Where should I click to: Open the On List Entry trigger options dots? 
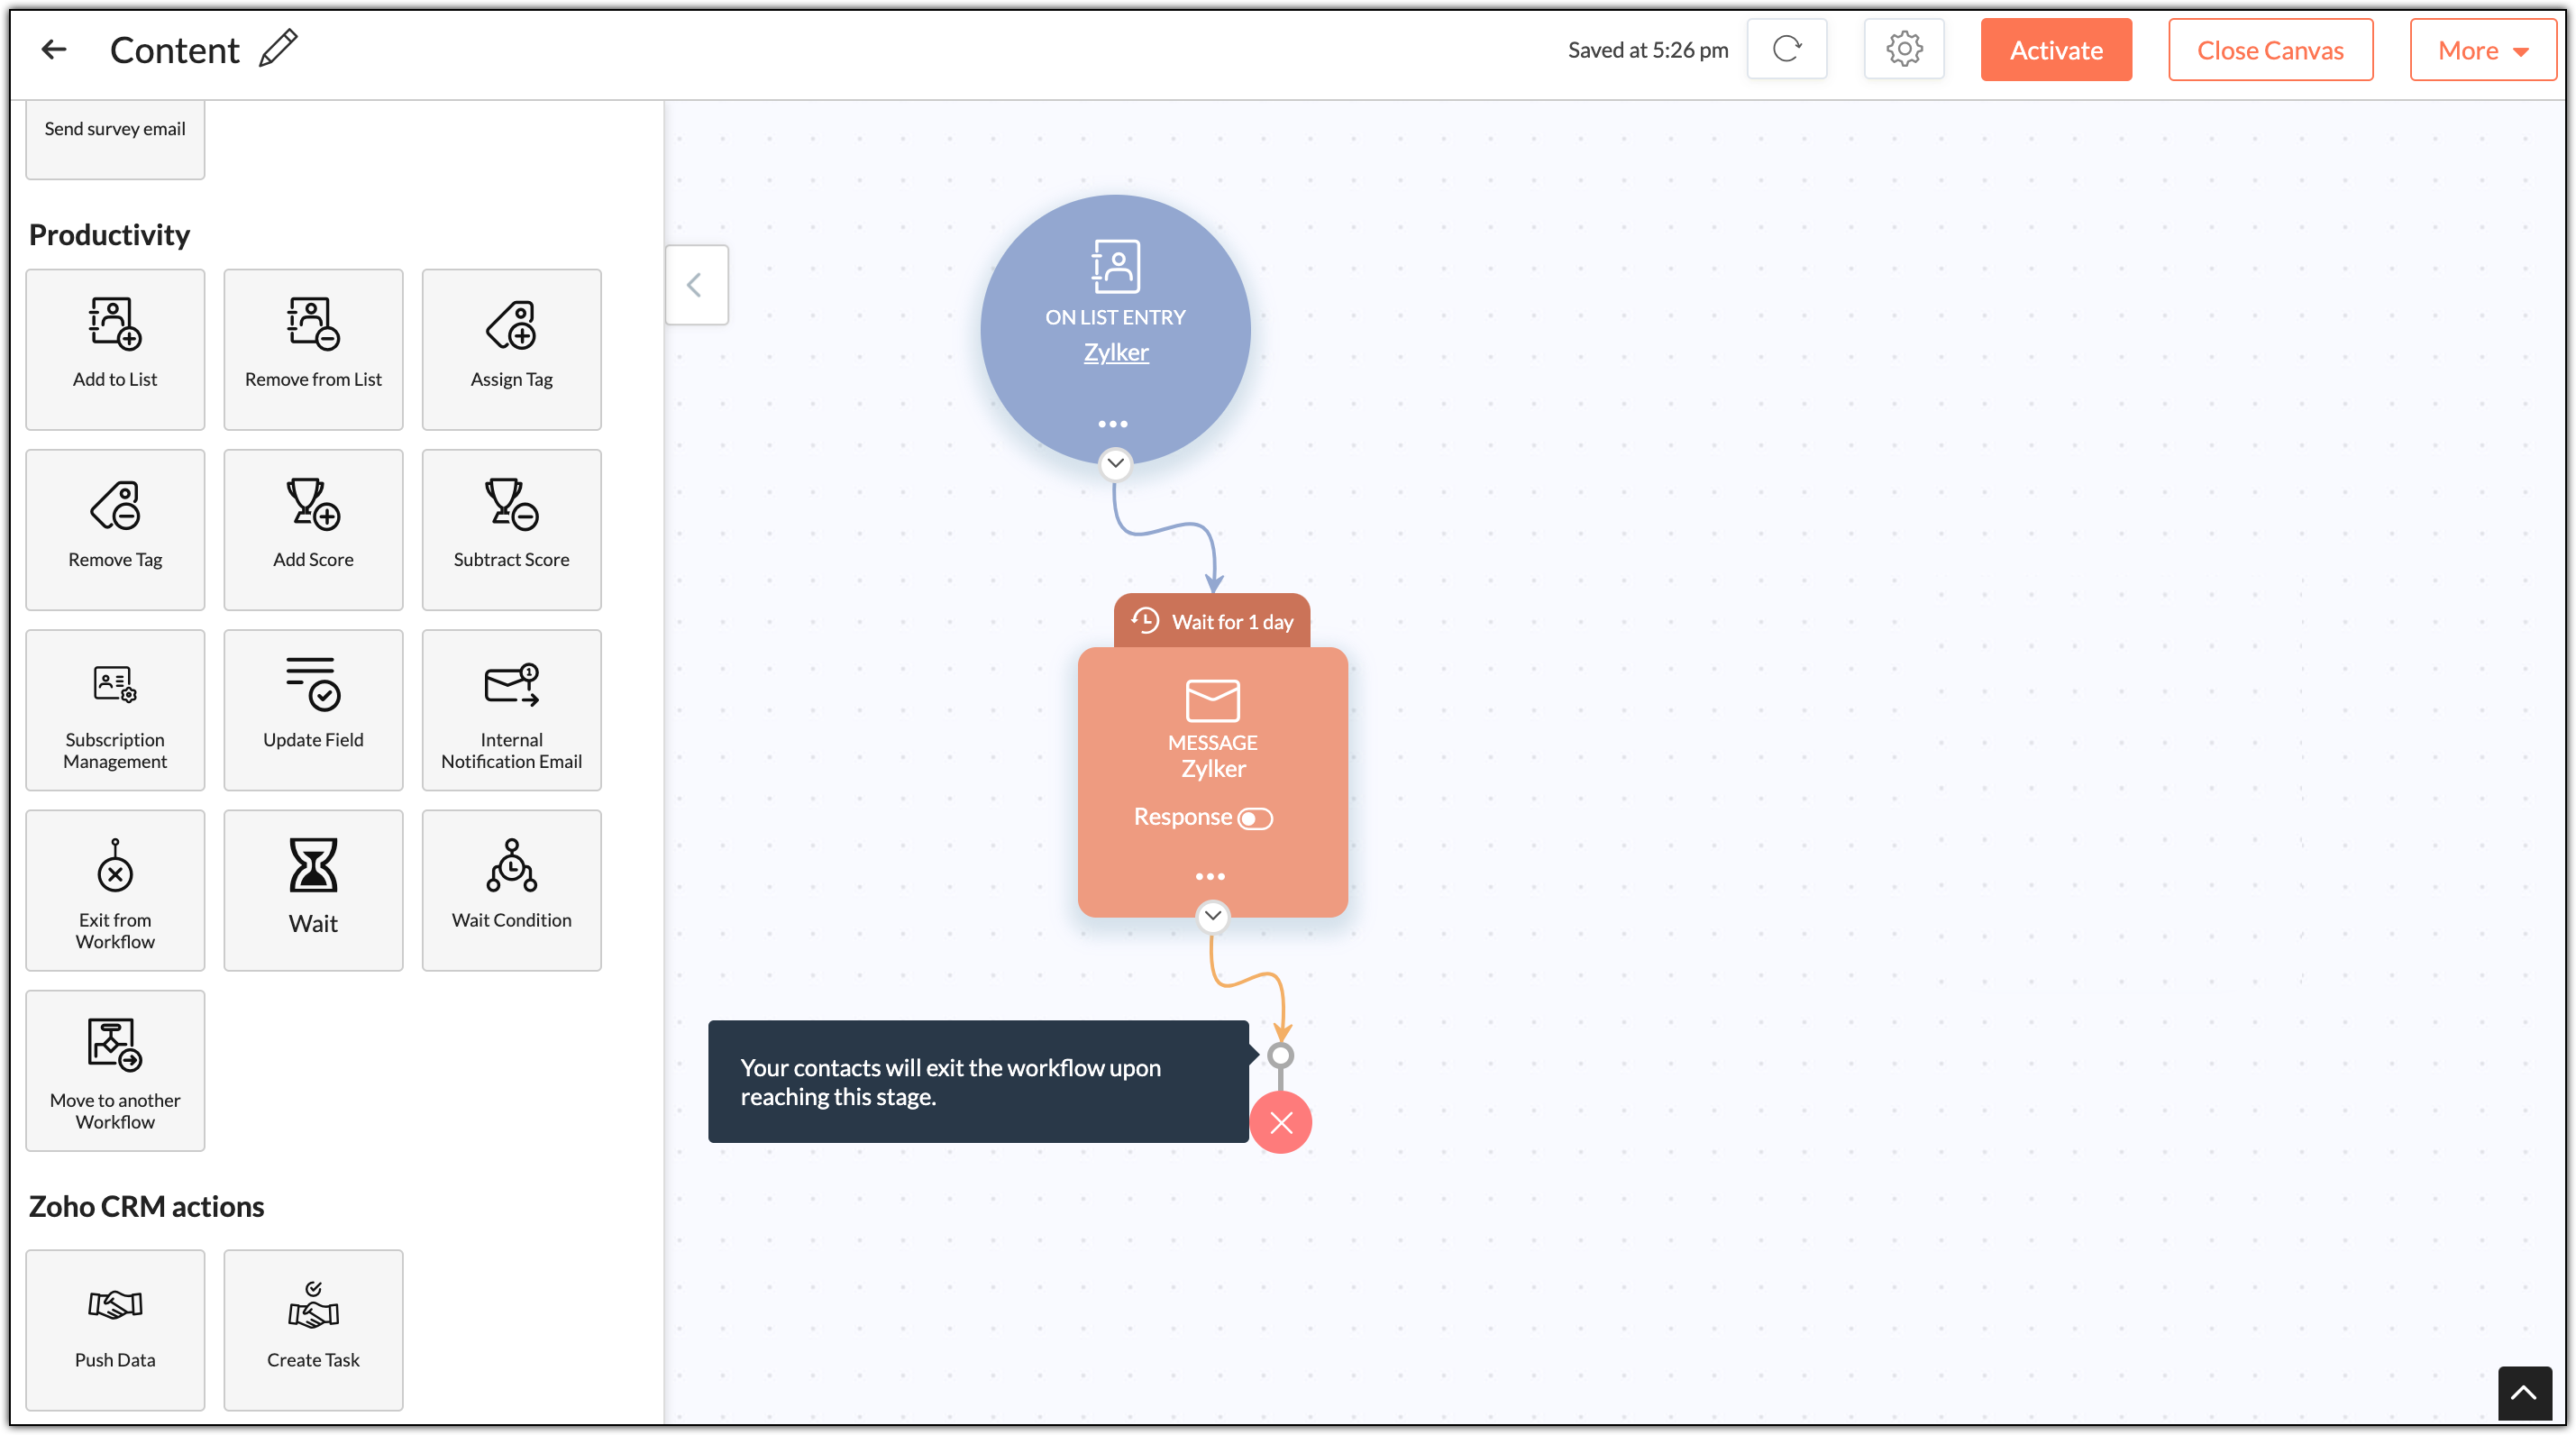(1113, 424)
